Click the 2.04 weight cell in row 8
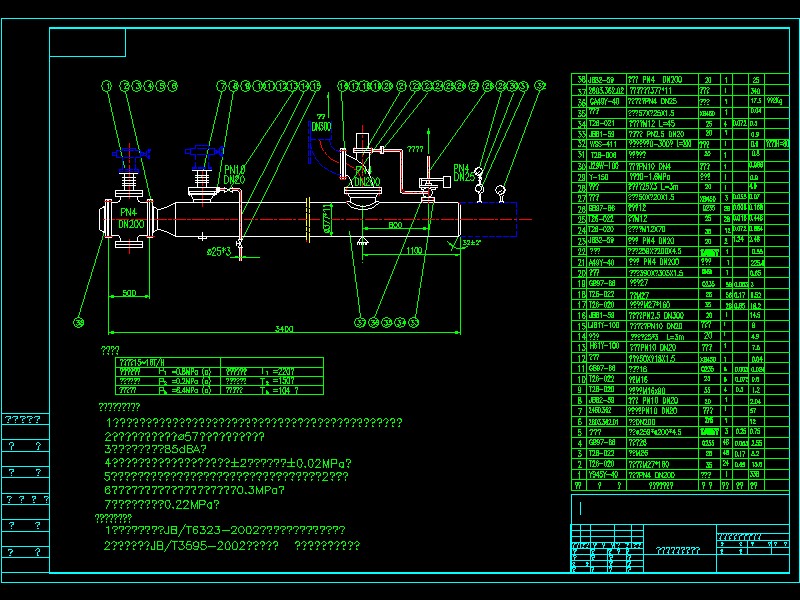Screen dimensions: 800x600 (x=756, y=401)
